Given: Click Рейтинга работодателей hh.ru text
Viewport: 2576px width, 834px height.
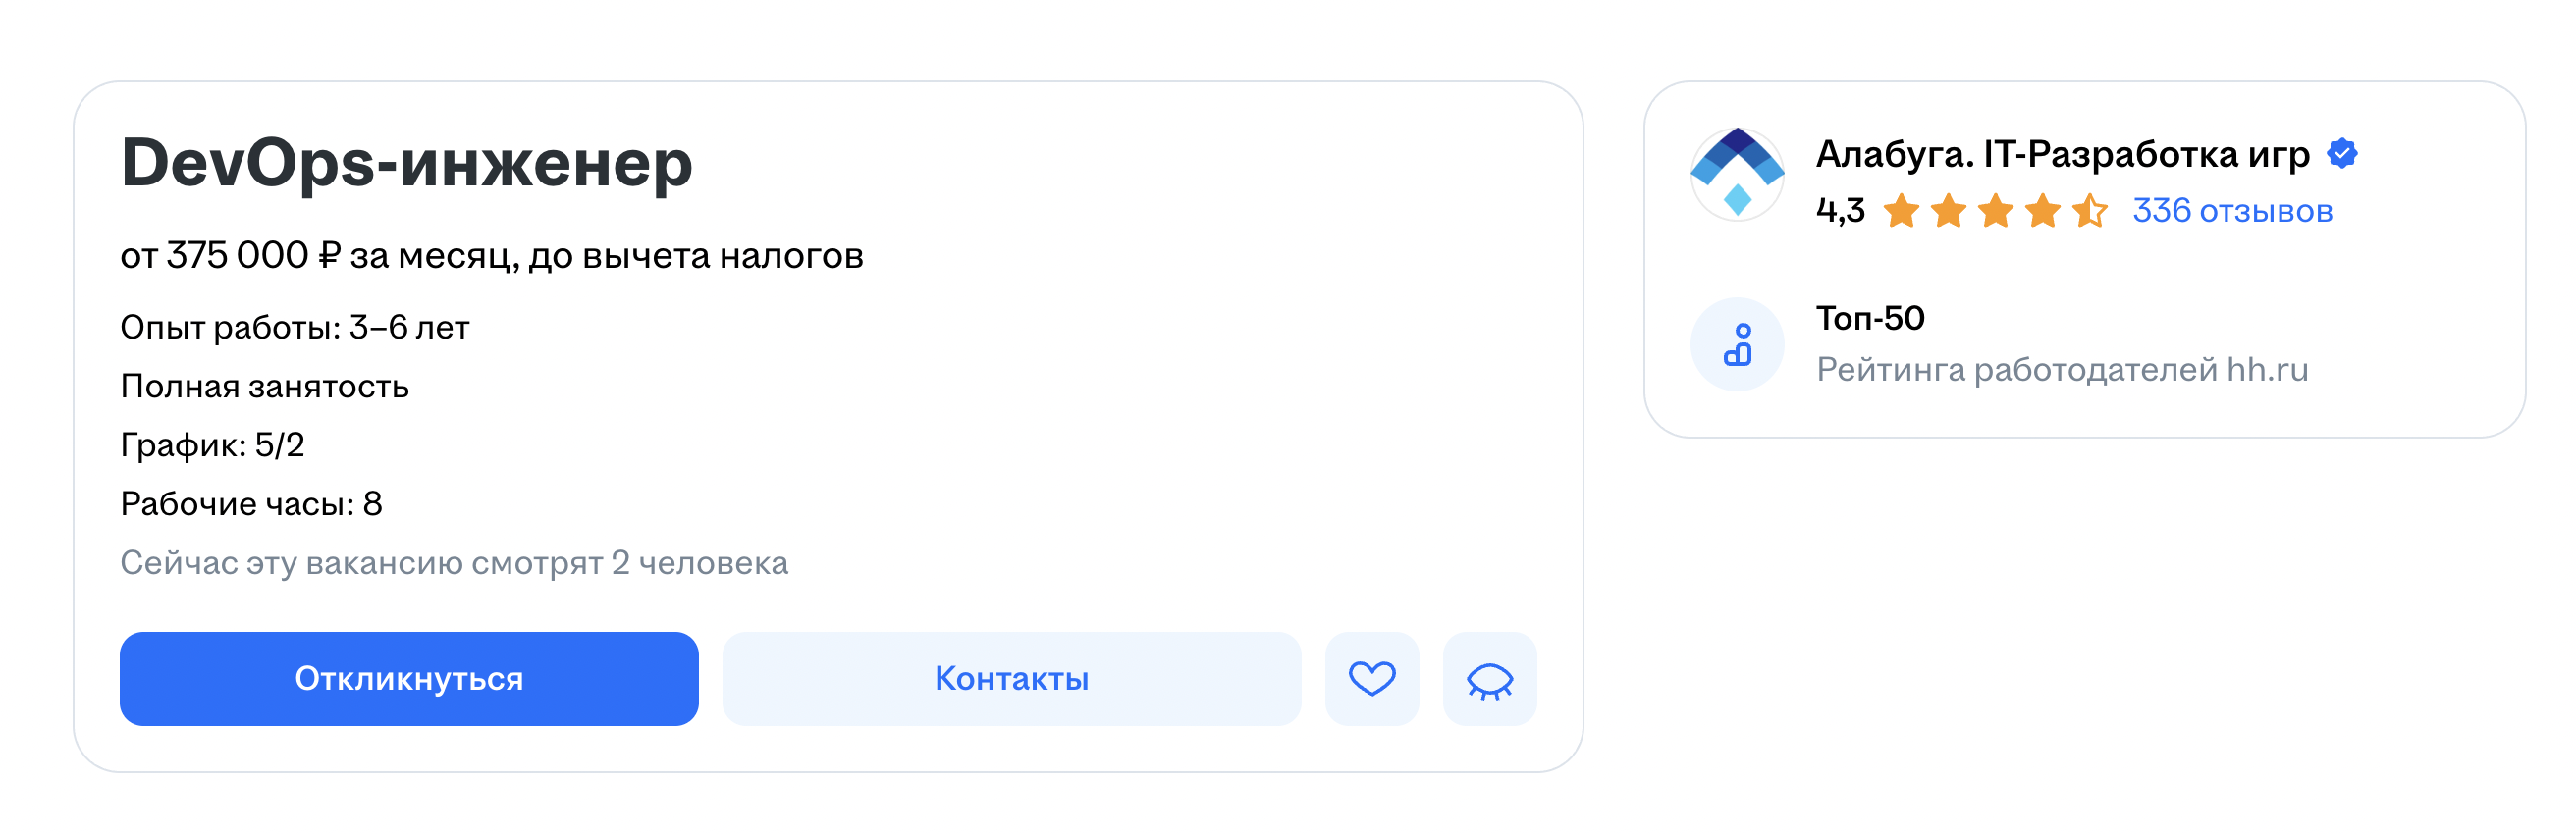Looking at the screenshot, I should 2062,370.
